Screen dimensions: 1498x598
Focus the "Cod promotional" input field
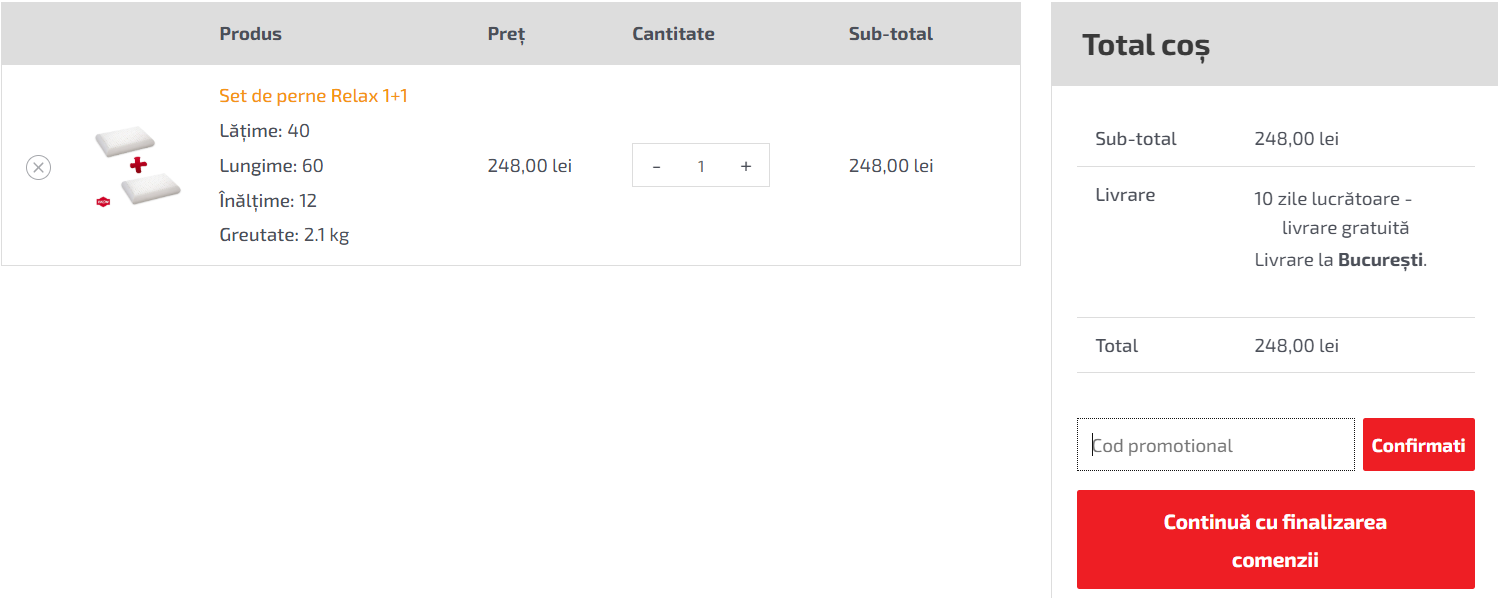[1216, 445]
